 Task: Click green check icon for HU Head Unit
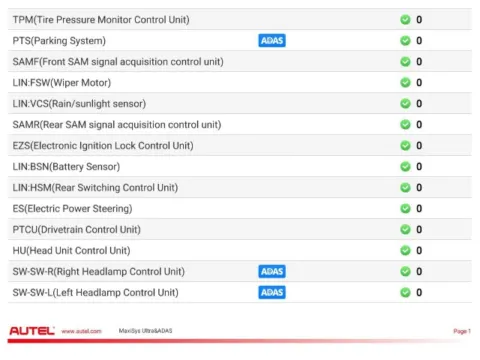click(x=405, y=251)
